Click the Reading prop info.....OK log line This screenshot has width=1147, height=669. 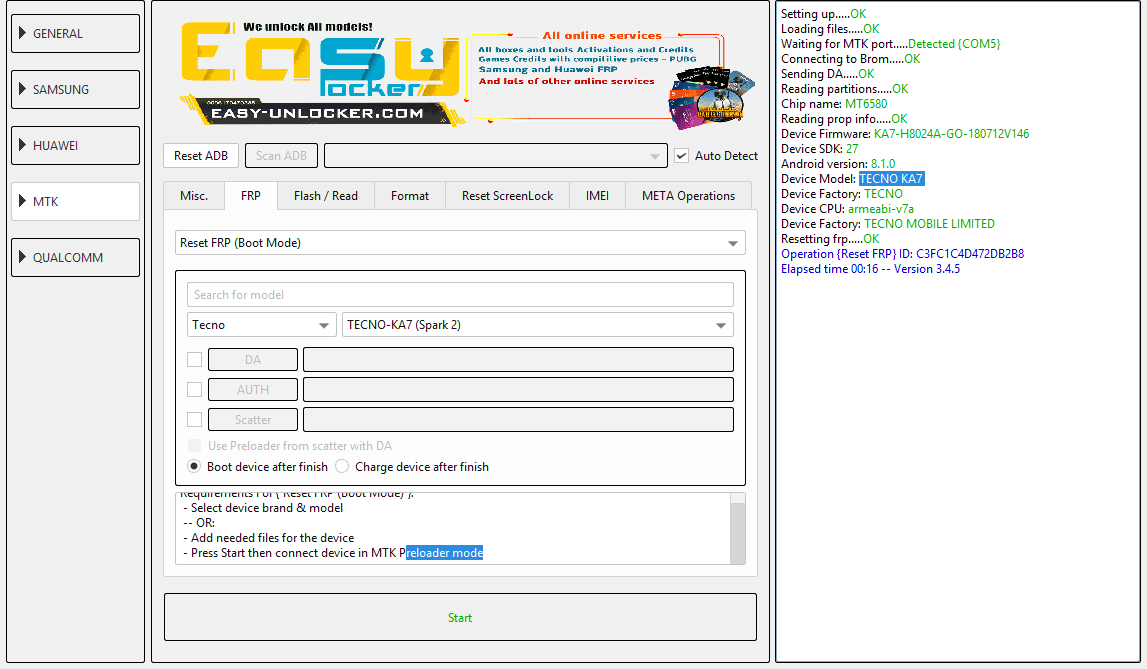[844, 119]
